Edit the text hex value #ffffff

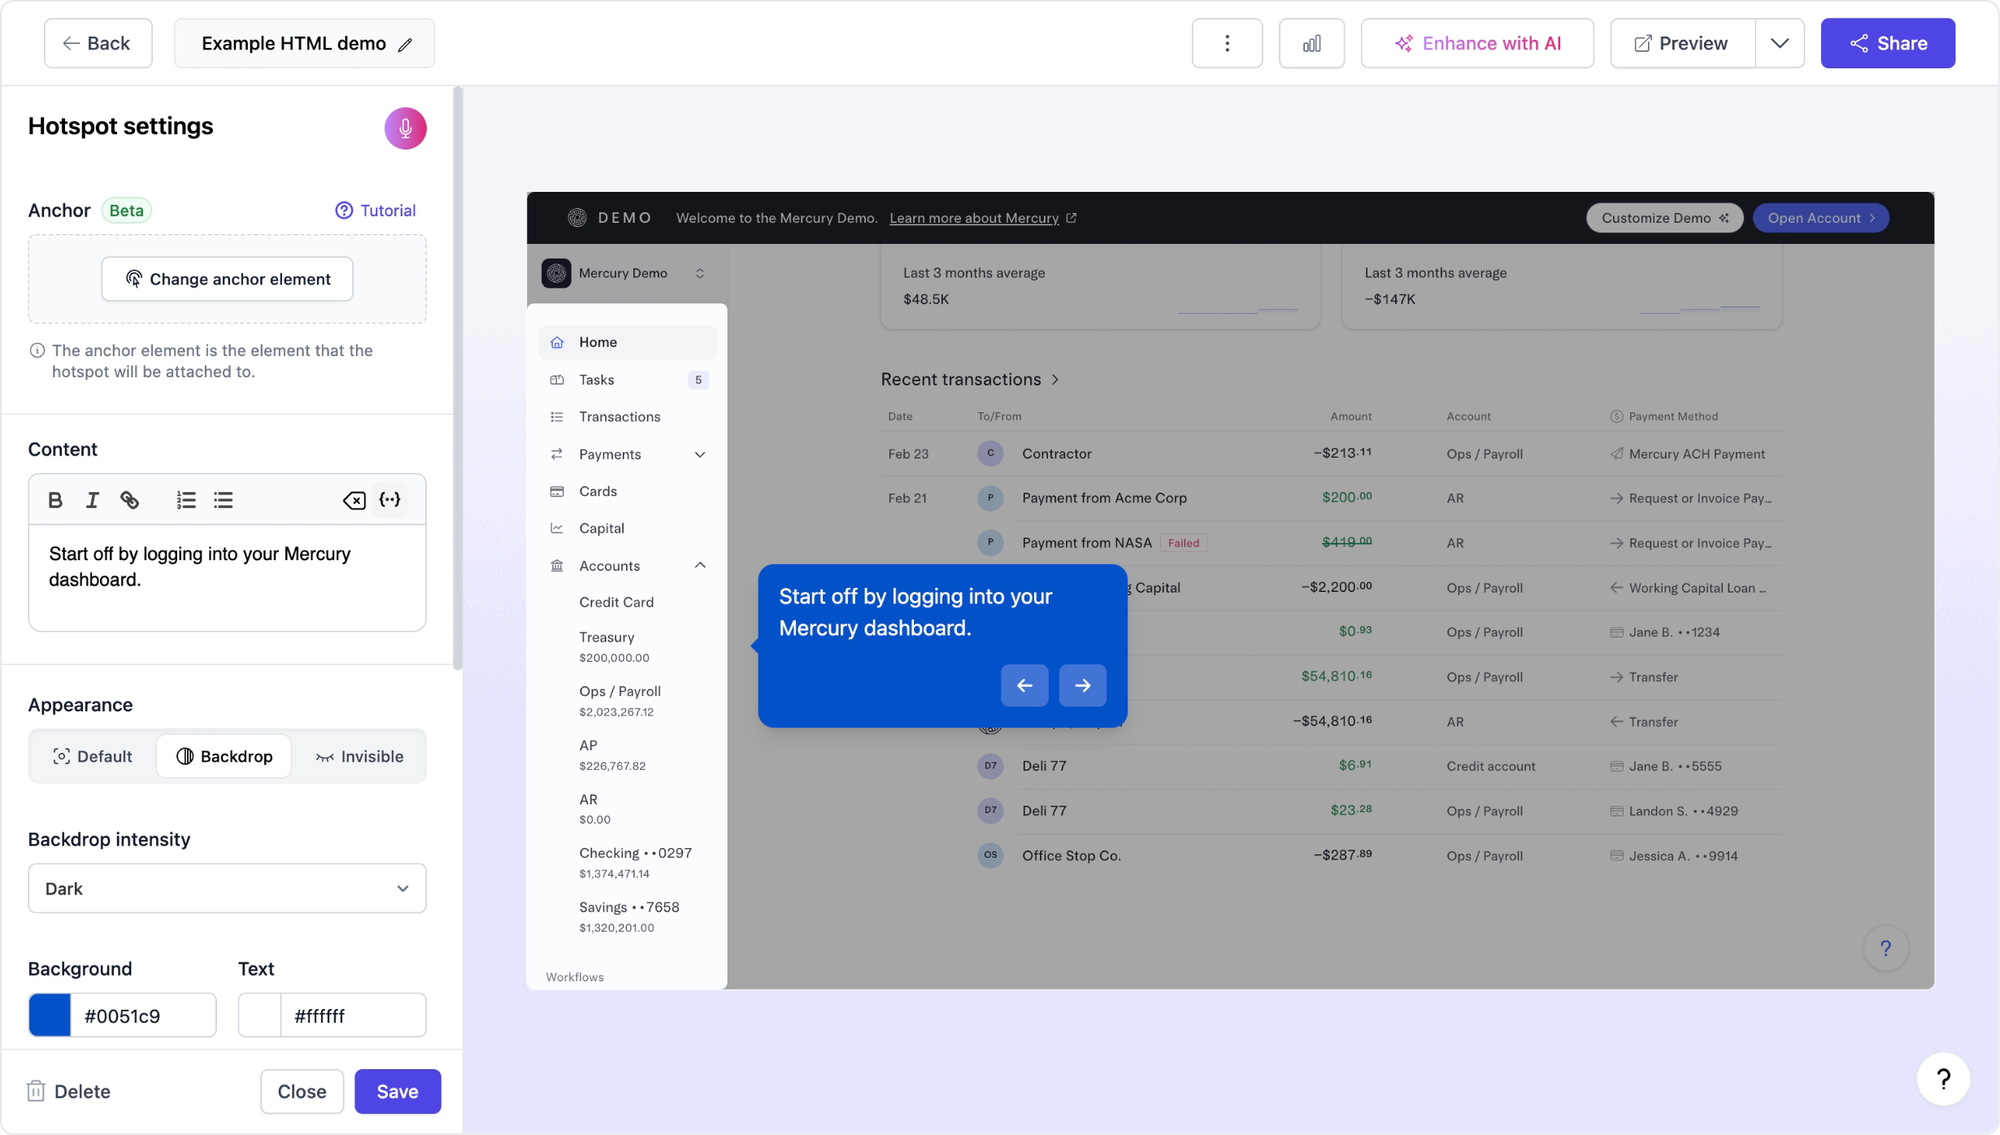tap(353, 1015)
